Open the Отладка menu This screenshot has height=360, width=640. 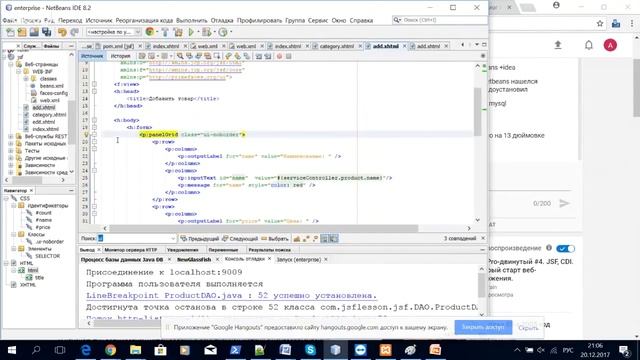click(x=222, y=20)
